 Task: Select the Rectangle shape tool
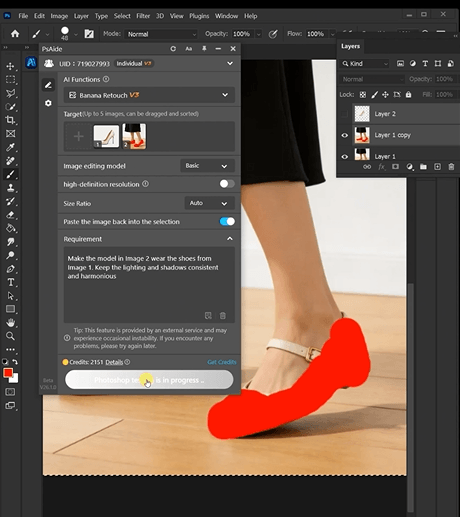click(x=10, y=309)
